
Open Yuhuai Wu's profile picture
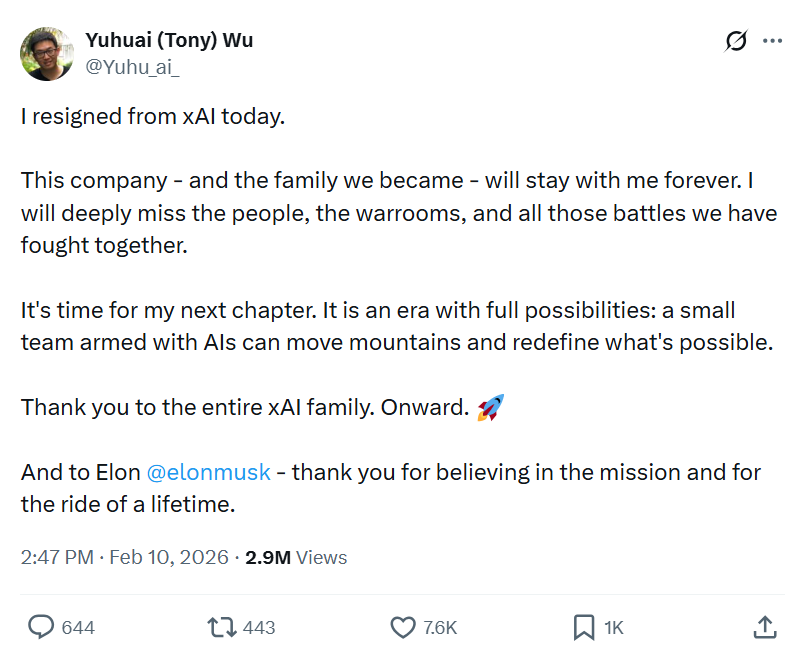pyautogui.click(x=47, y=53)
